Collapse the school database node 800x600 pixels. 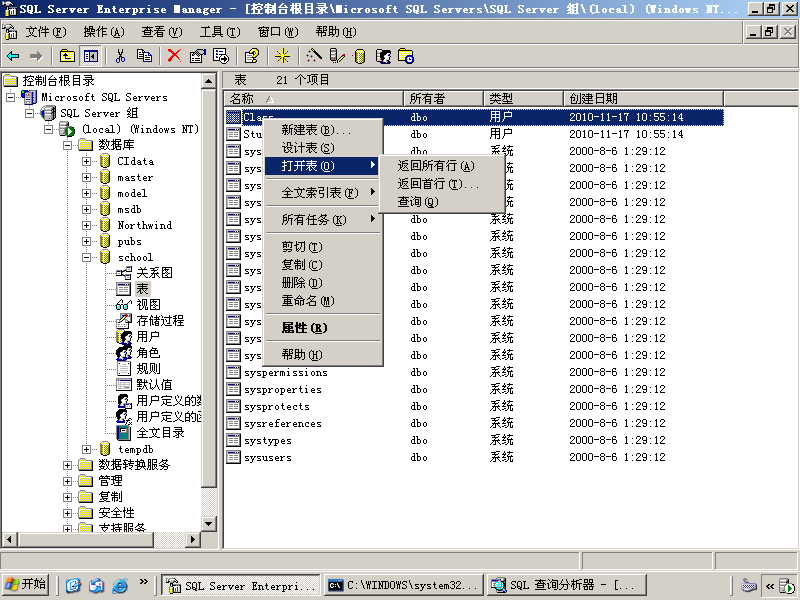pos(87,257)
